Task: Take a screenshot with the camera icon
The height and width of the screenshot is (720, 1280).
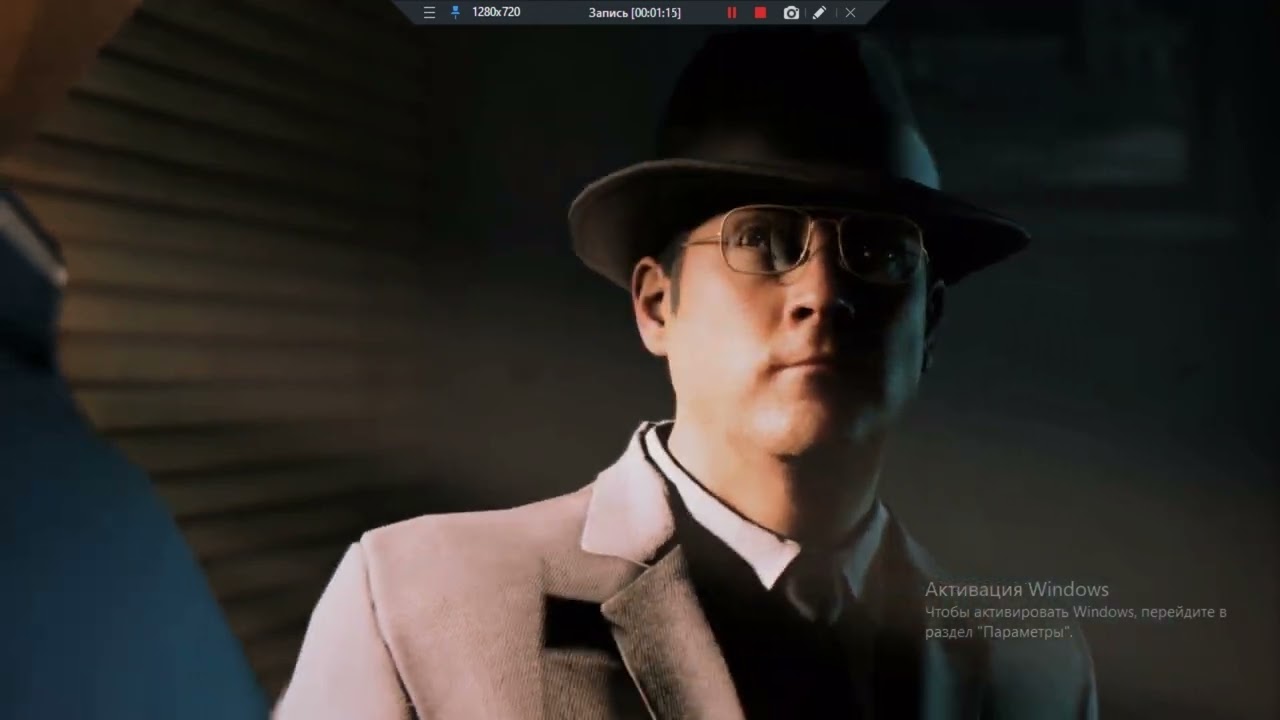Action: coord(791,13)
